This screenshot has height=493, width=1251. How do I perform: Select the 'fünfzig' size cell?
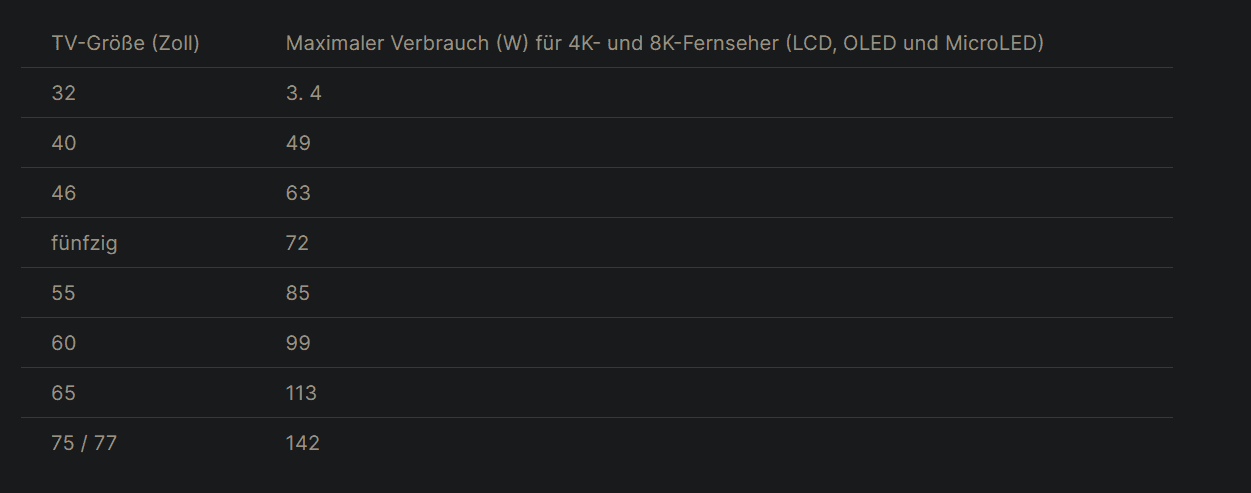(x=84, y=243)
